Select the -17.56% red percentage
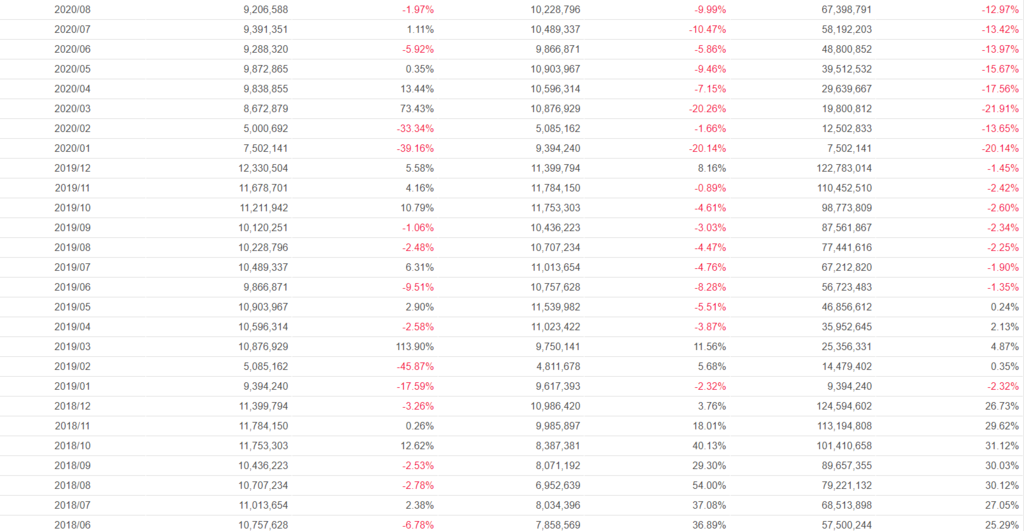This screenshot has height=531, width=1024. pos(999,89)
